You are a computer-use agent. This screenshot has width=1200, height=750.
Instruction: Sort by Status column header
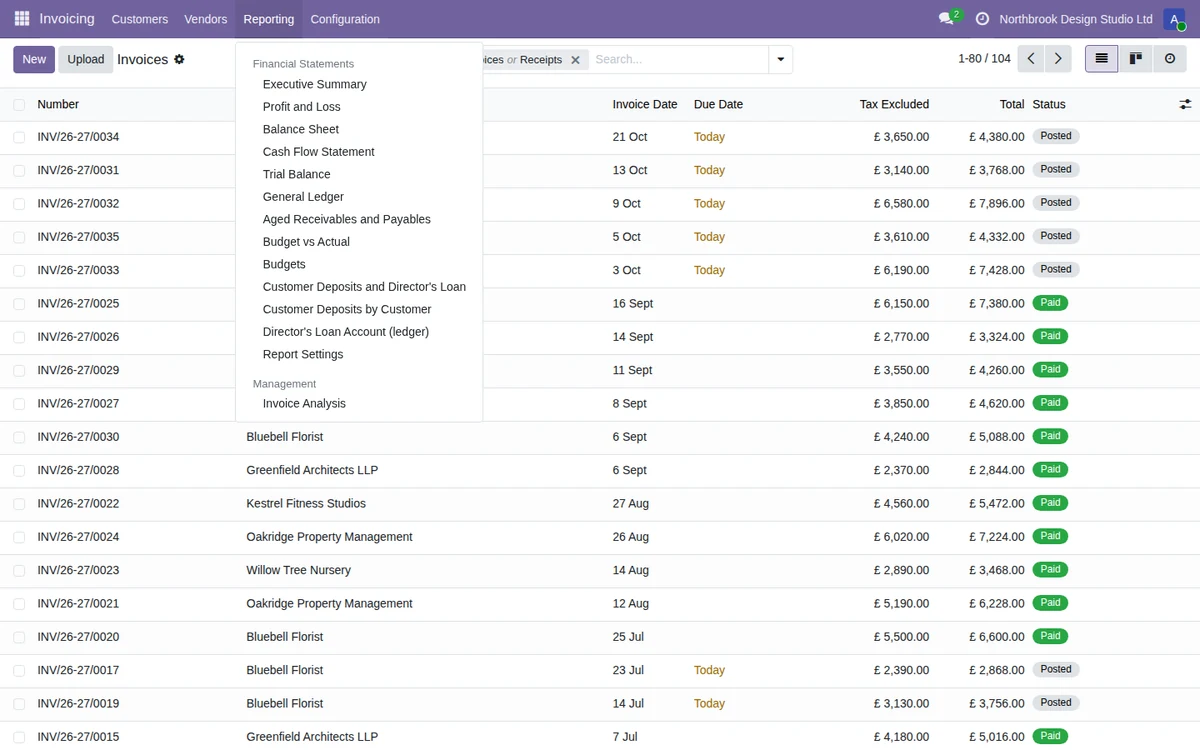point(1049,104)
